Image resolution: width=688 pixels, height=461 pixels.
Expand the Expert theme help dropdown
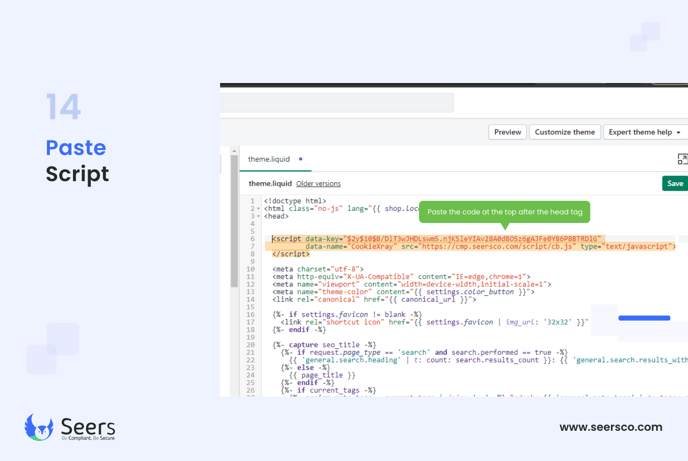click(645, 132)
